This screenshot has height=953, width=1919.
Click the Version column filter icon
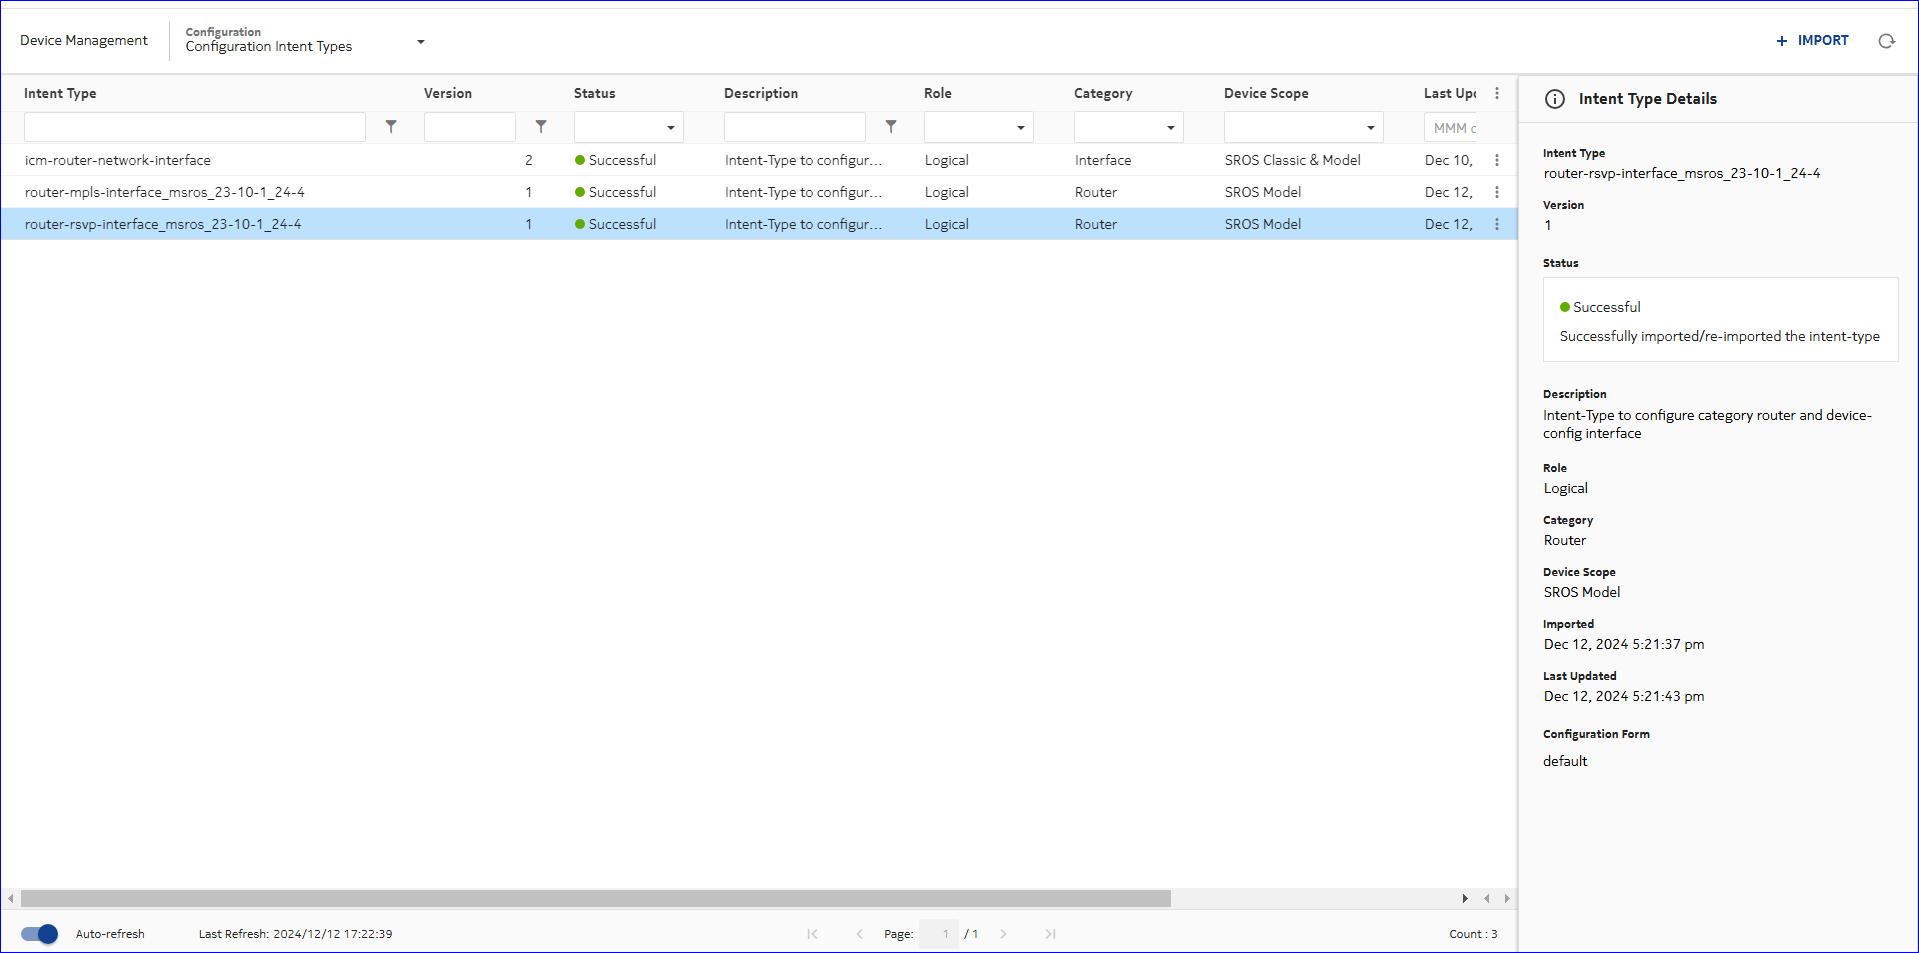point(541,127)
